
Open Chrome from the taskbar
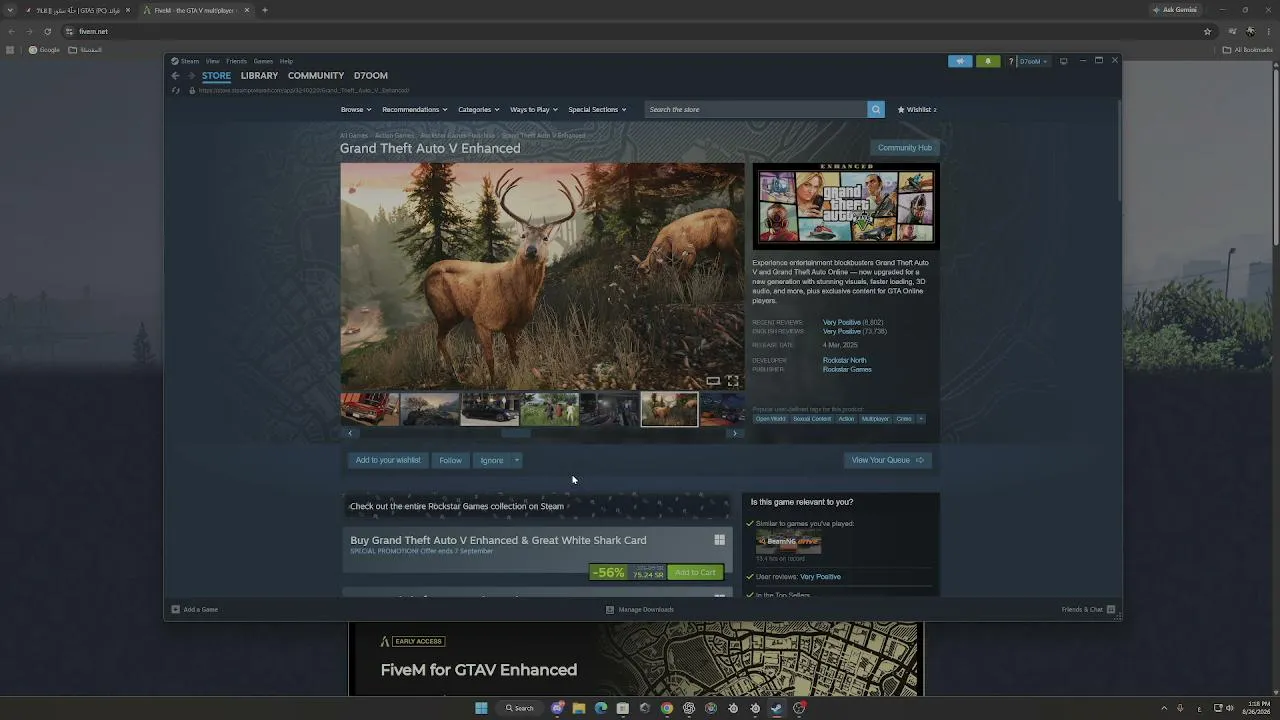(x=667, y=708)
